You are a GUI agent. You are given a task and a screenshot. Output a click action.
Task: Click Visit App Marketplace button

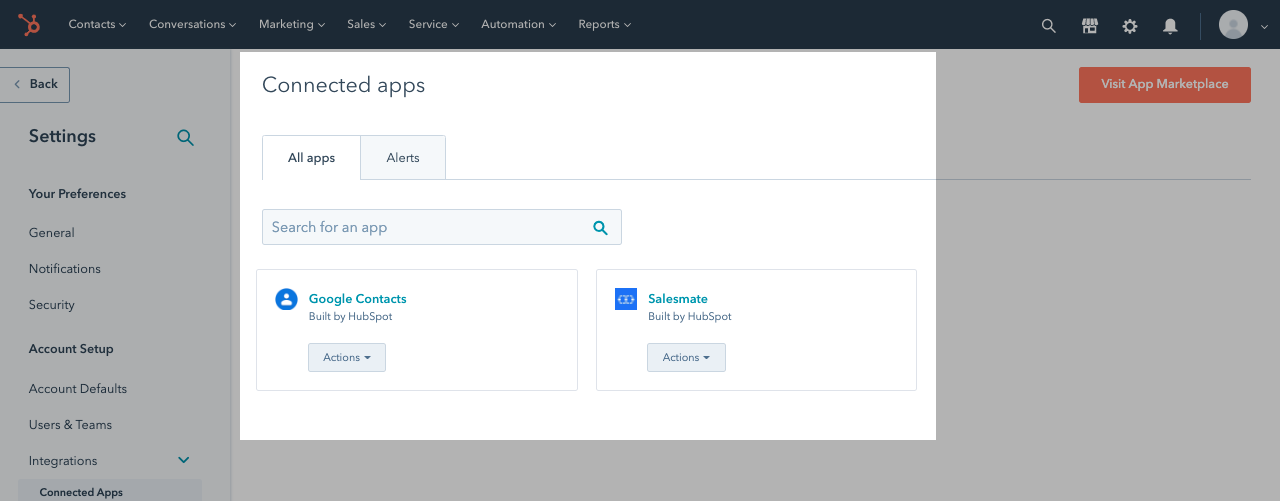point(1165,84)
